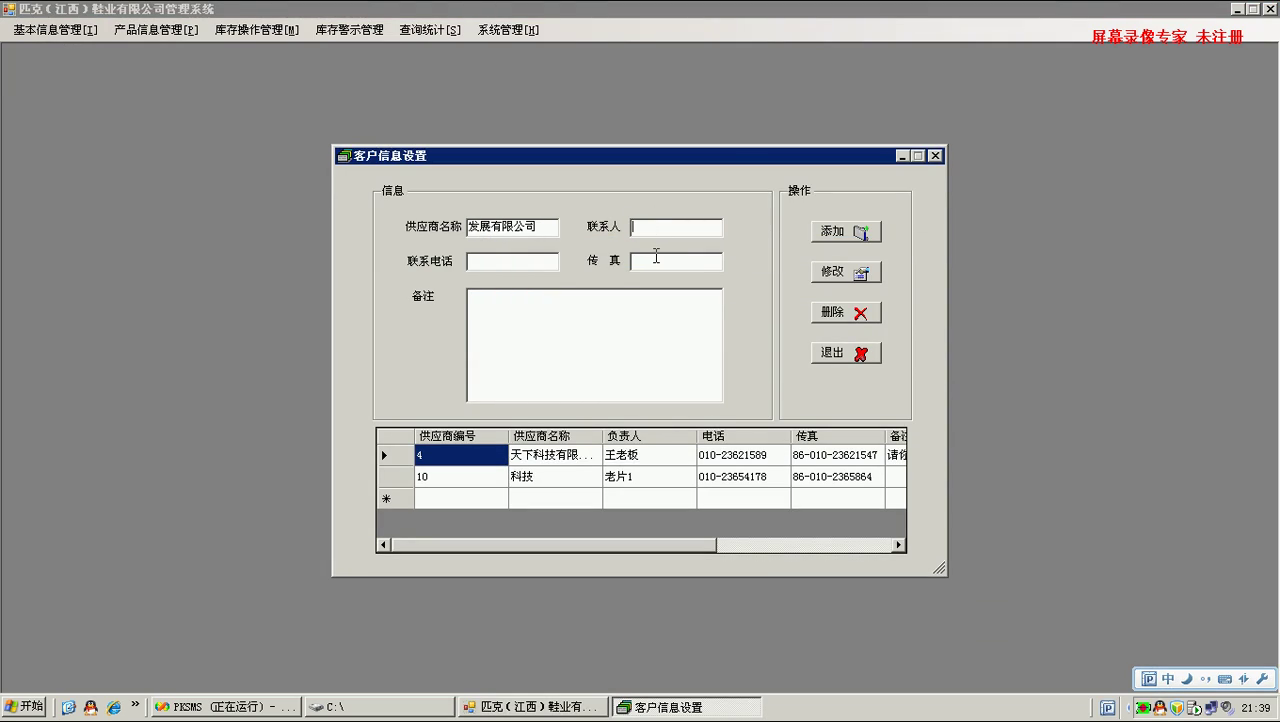
Task: Click the 传真 grid column header
Action: [837, 436]
